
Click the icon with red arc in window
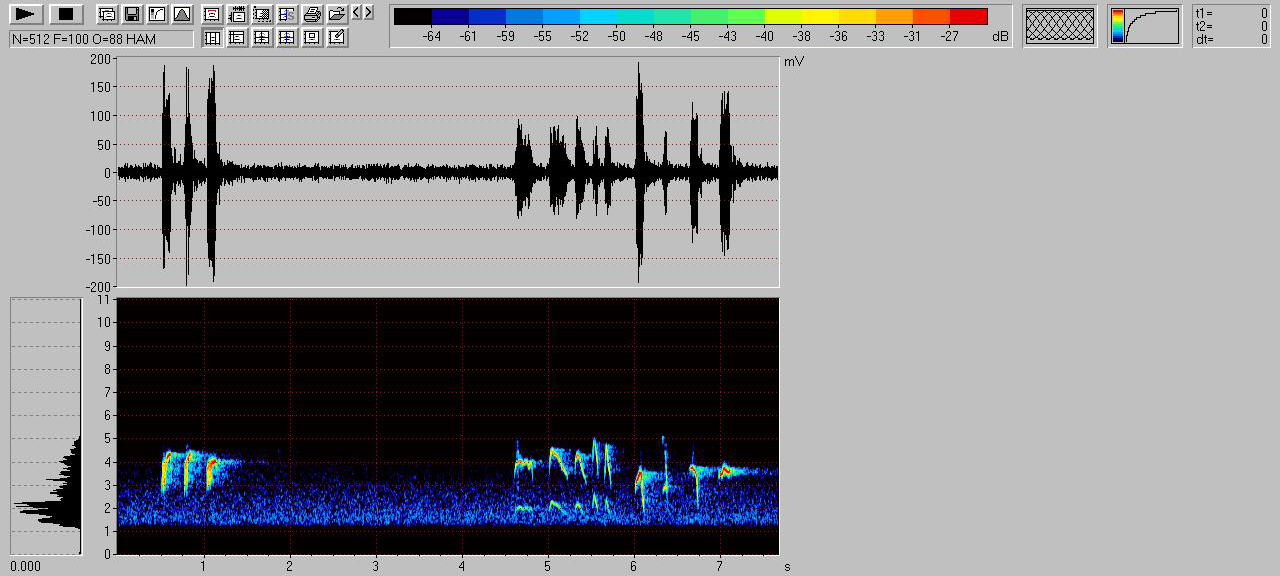tap(212, 14)
